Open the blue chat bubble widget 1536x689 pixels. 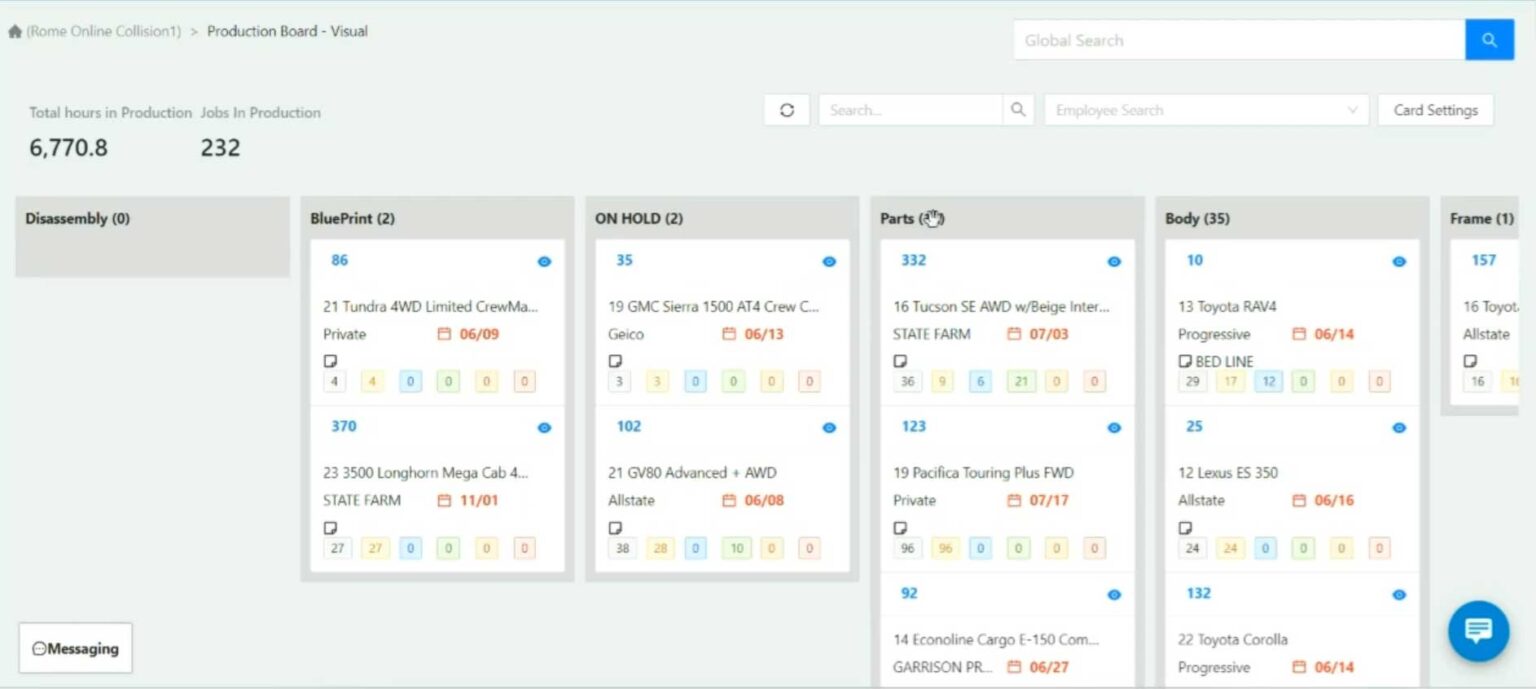tap(1478, 631)
